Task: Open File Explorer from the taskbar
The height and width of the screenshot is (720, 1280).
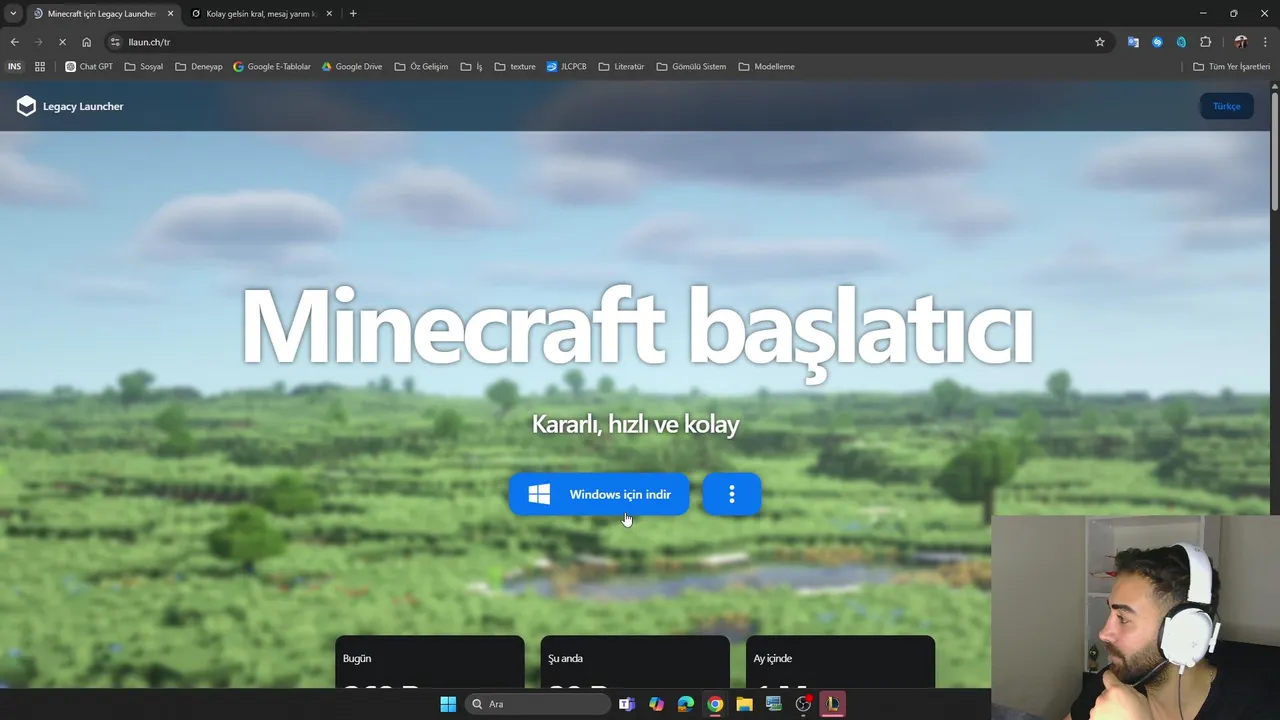Action: (744, 704)
